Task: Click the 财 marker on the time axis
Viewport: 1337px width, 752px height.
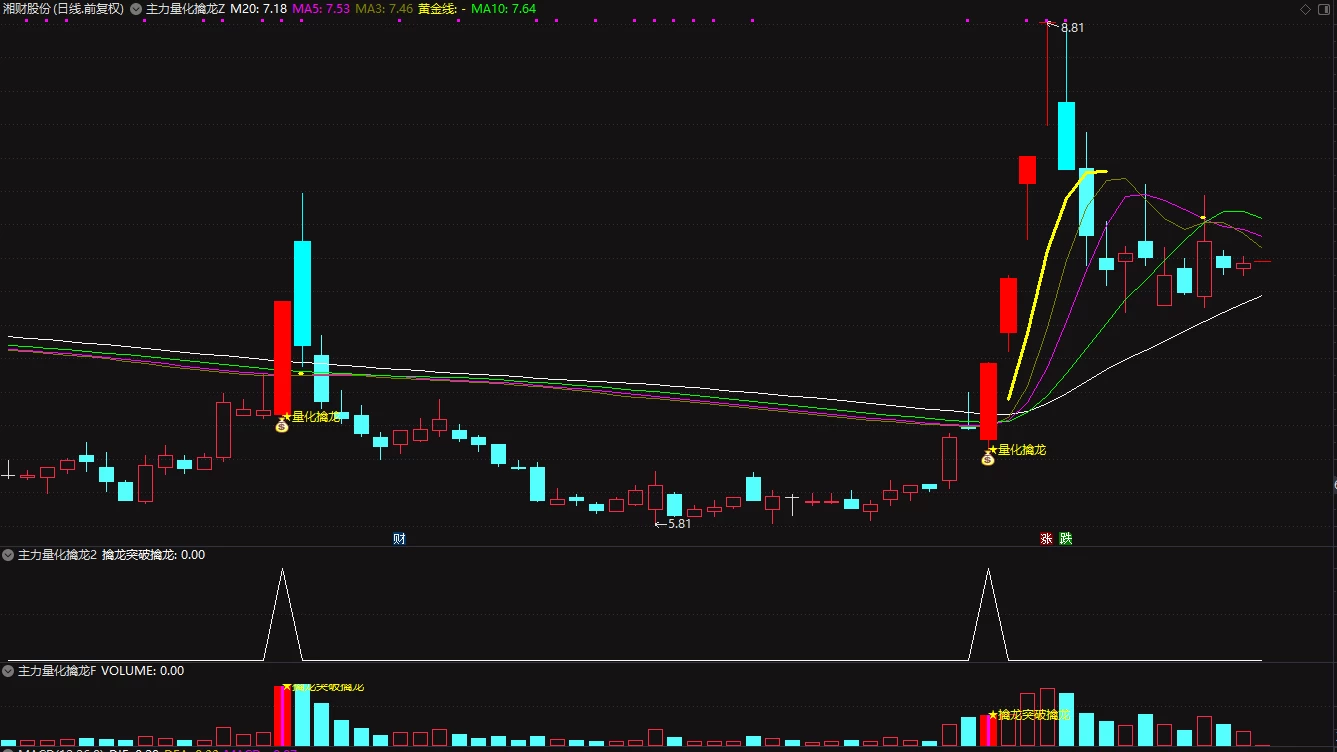Action: pos(399,539)
